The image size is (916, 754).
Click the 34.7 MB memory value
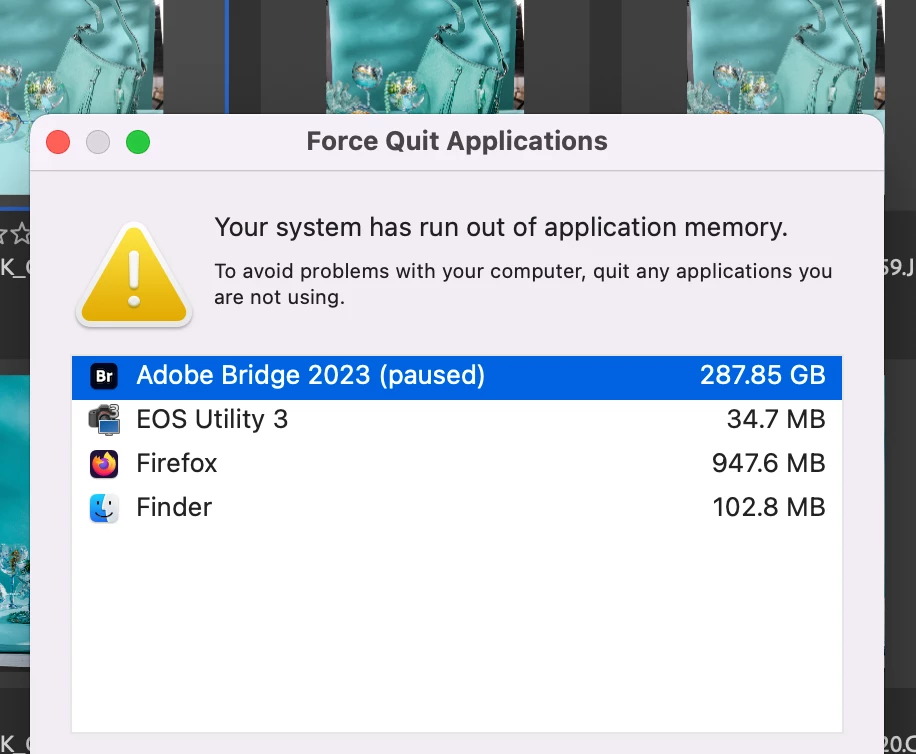click(776, 419)
